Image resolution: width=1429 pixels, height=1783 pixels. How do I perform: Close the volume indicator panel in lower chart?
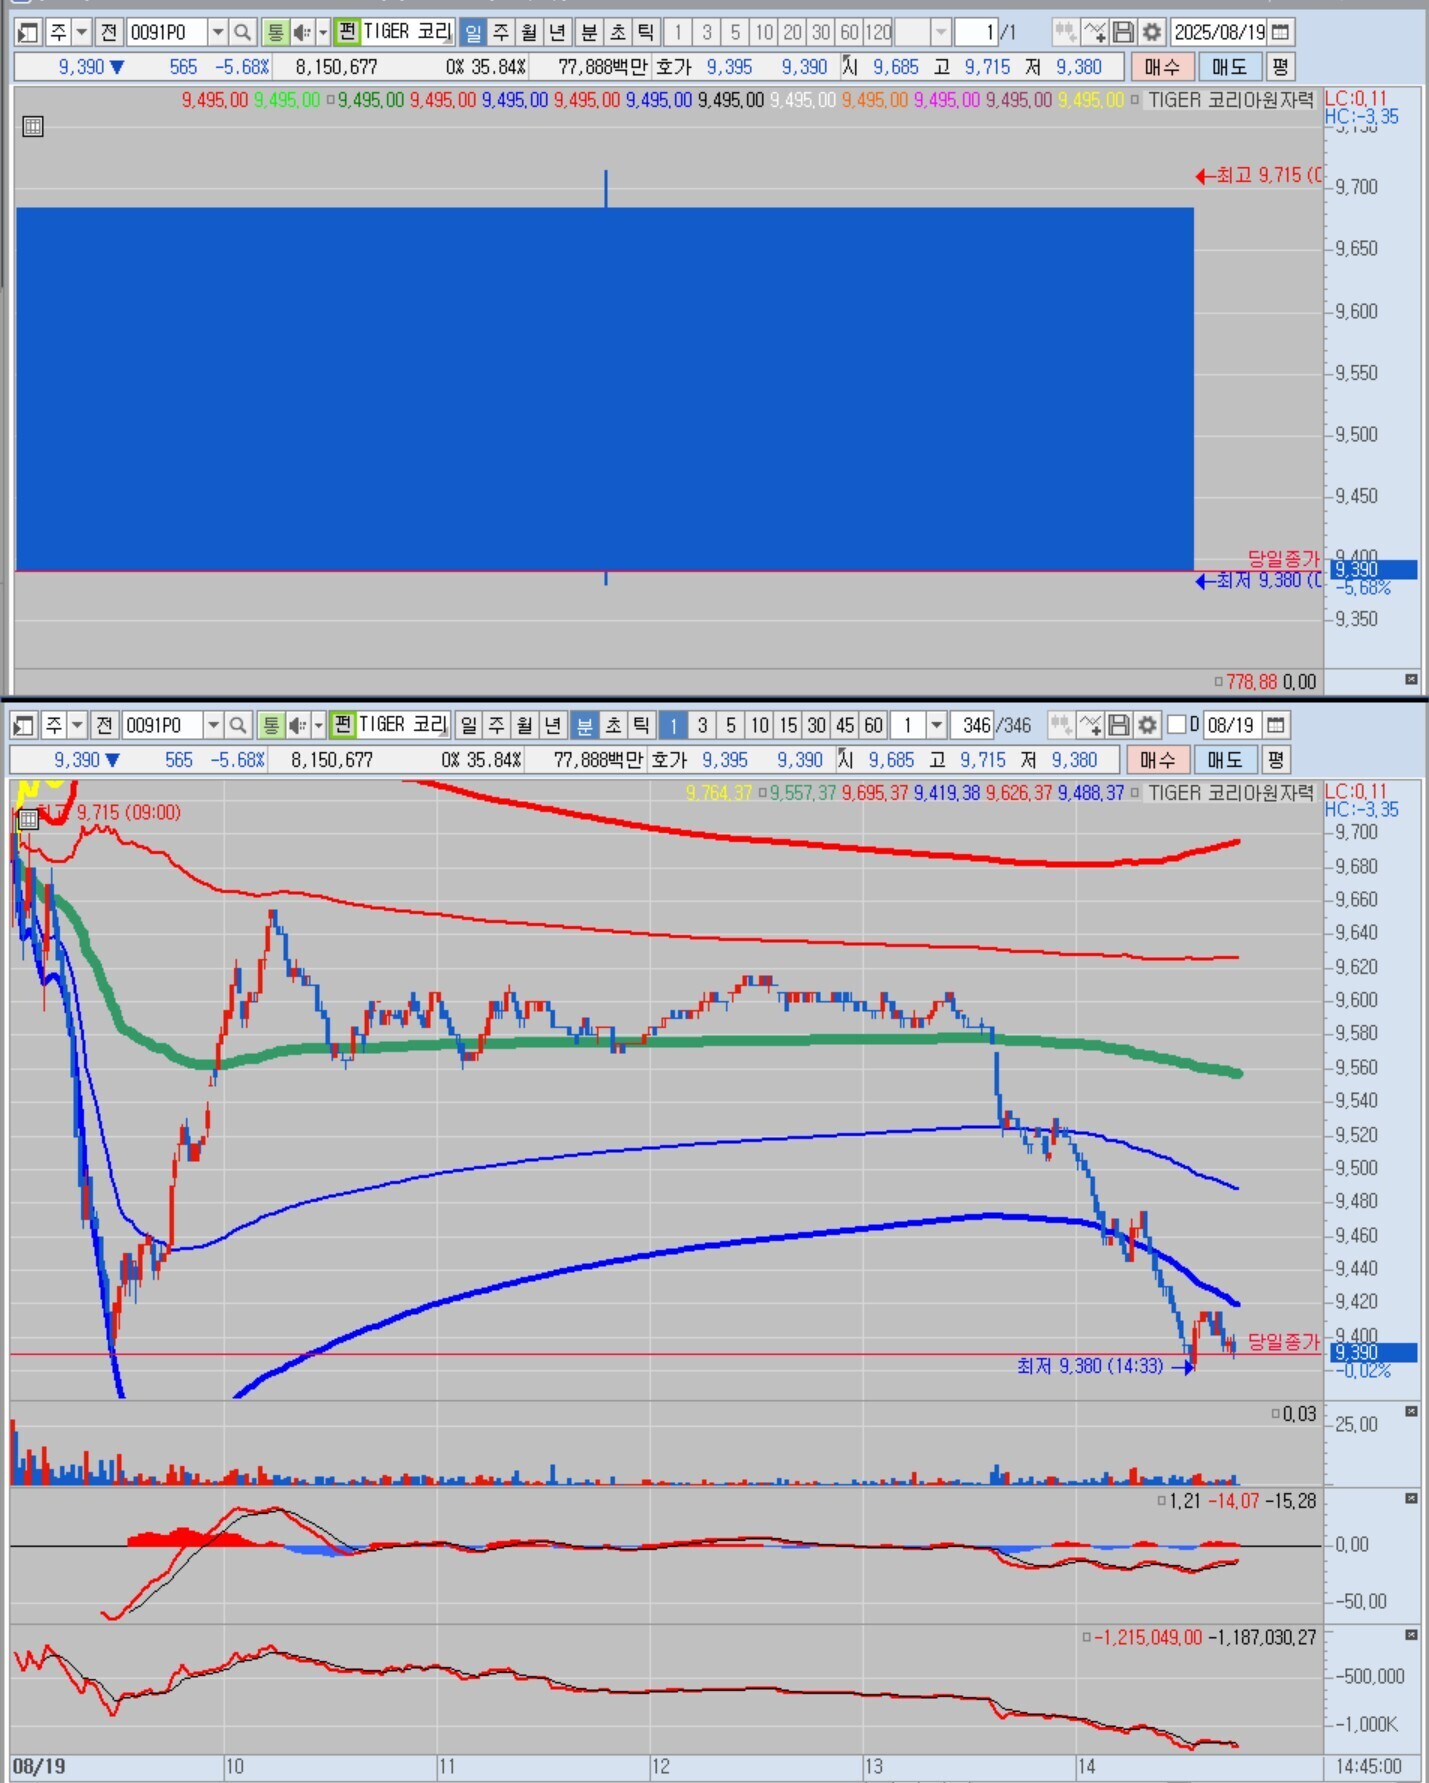1411,1411
